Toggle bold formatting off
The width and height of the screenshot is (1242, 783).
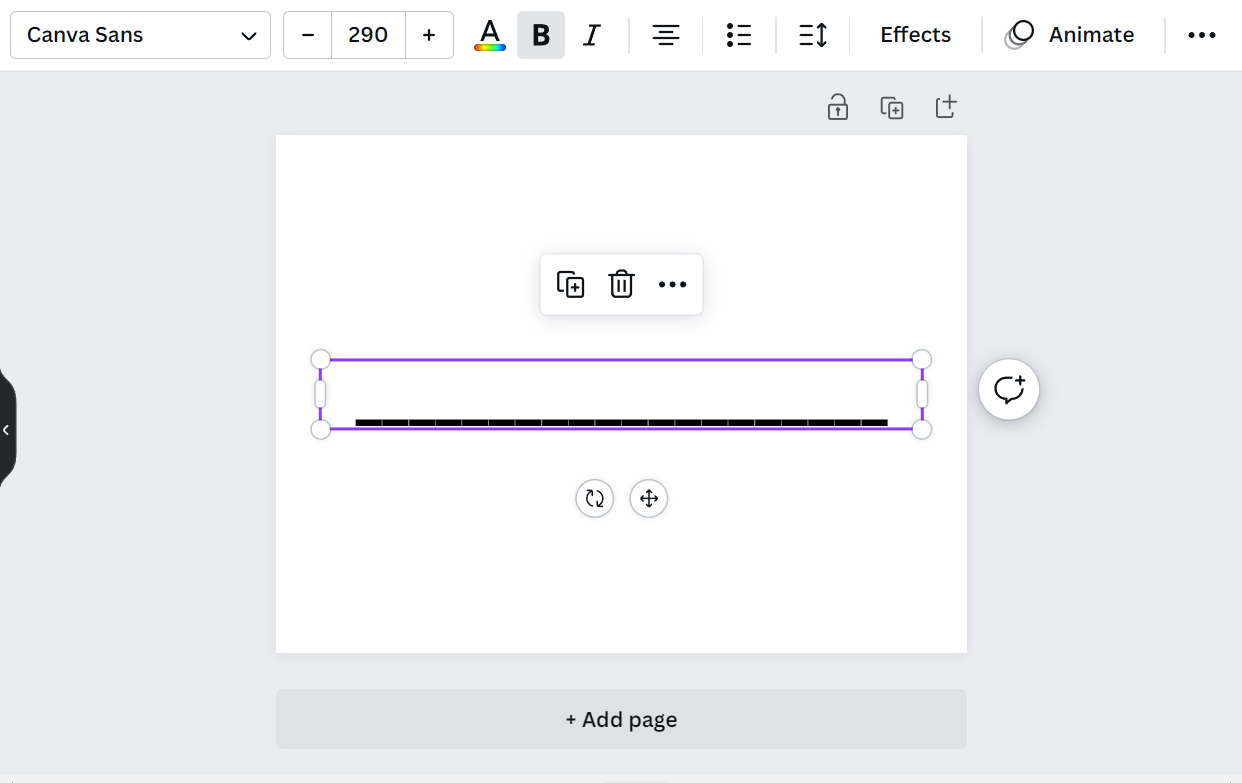pos(540,34)
